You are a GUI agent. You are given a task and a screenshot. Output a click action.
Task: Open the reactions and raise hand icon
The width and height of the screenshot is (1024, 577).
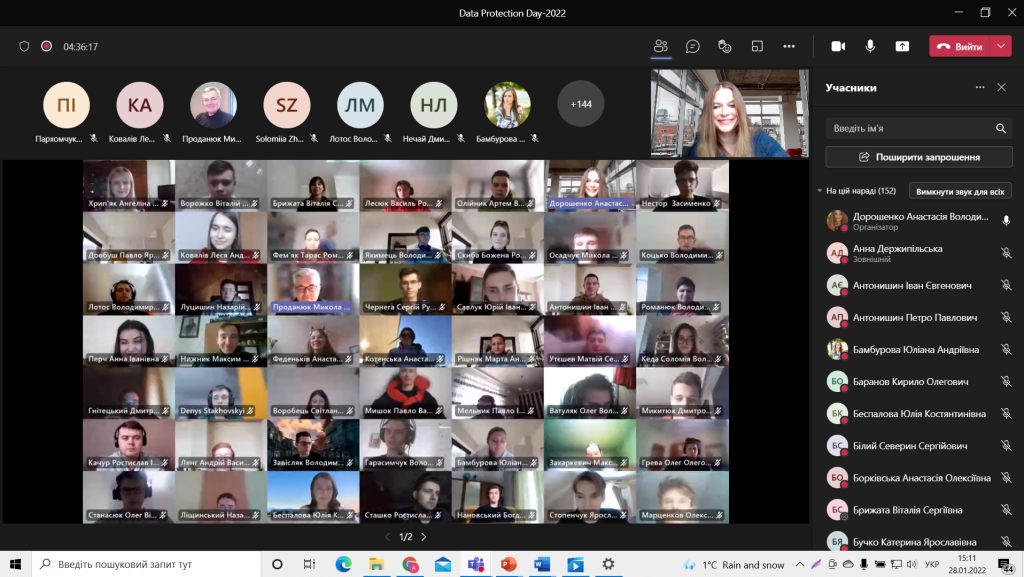coord(725,46)
